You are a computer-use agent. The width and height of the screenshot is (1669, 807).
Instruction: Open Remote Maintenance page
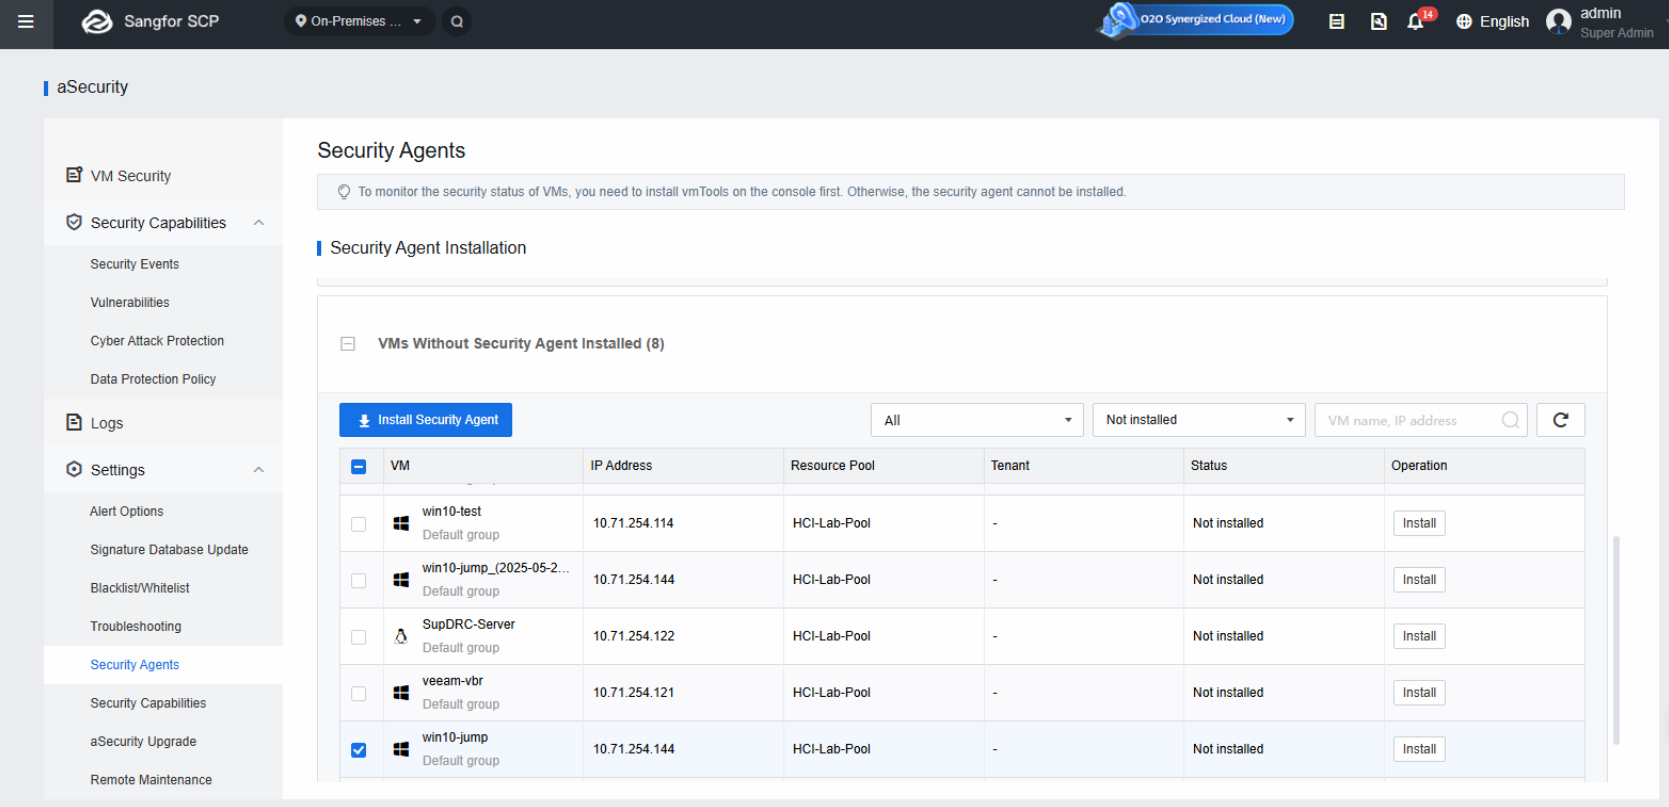click(x=151, y=780)
